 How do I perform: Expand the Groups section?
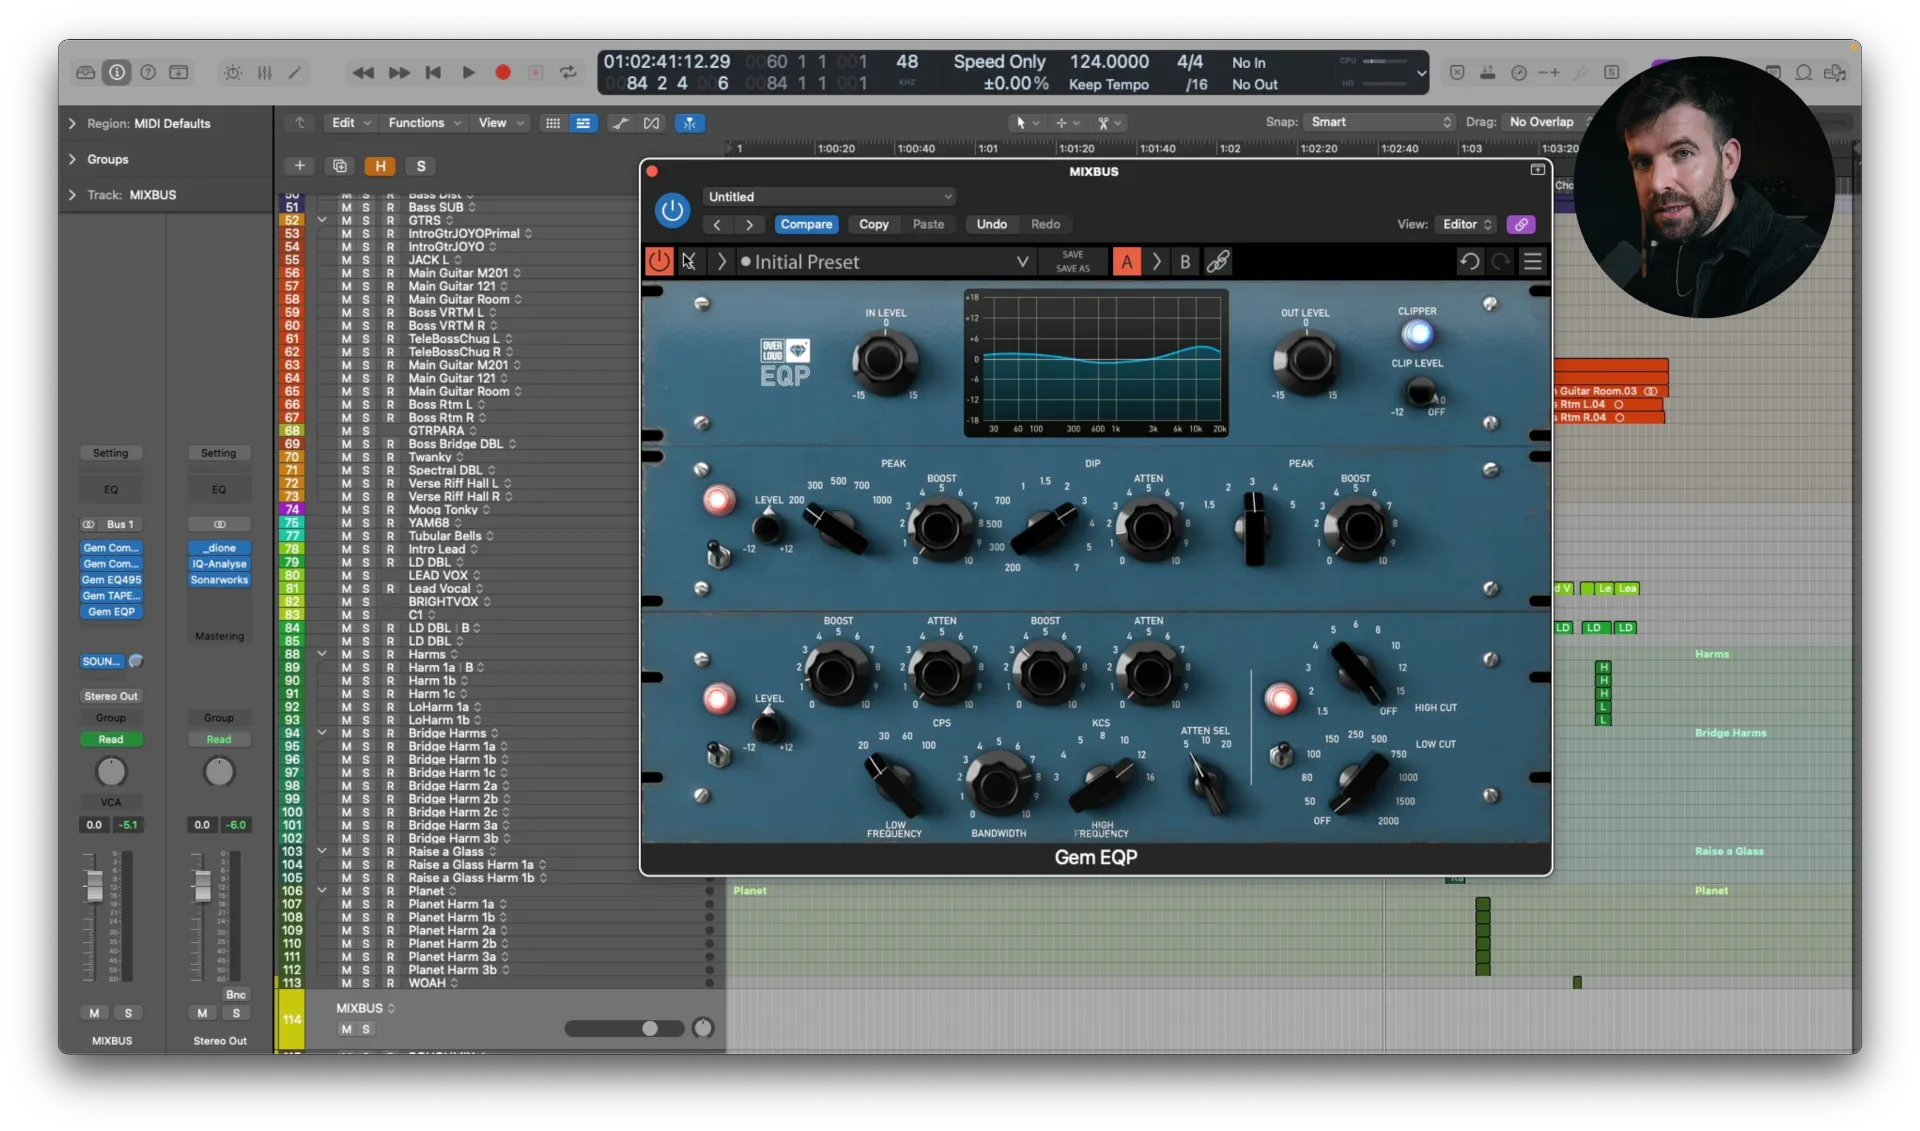[x=72, y=160]
